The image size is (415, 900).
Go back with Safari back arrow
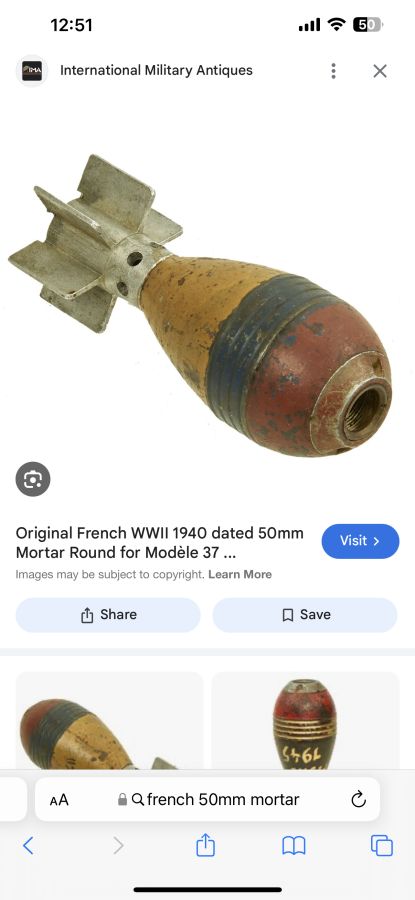pyautogui.click(x=28, y=845)
